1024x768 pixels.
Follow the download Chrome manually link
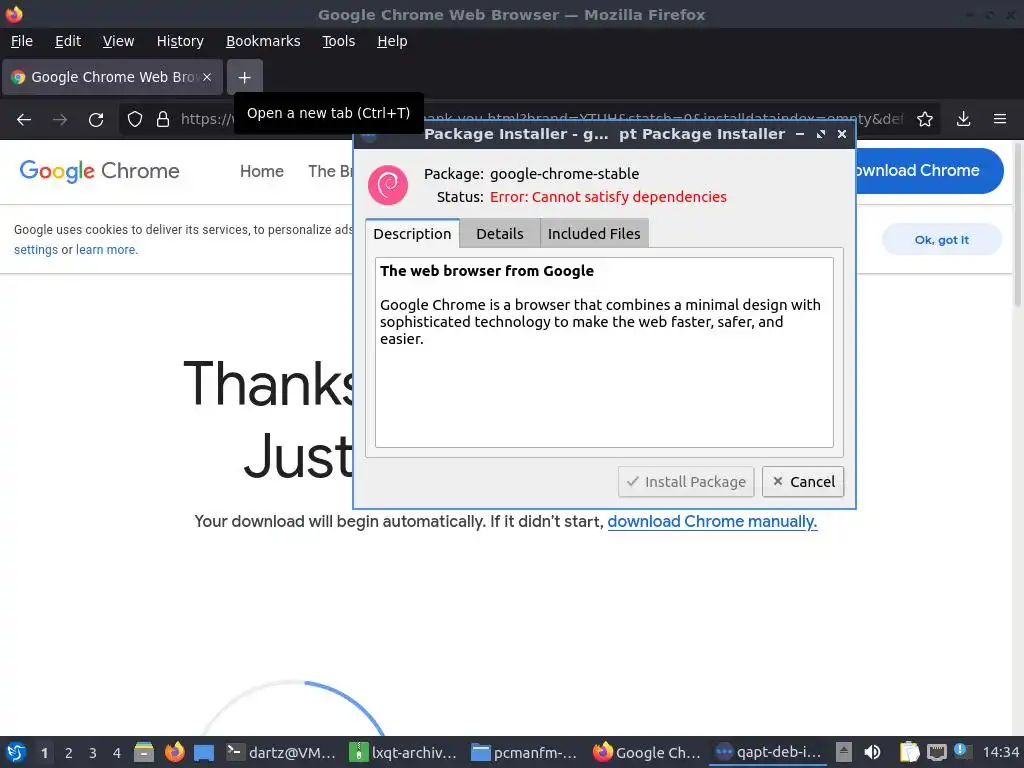pos(712,522)
